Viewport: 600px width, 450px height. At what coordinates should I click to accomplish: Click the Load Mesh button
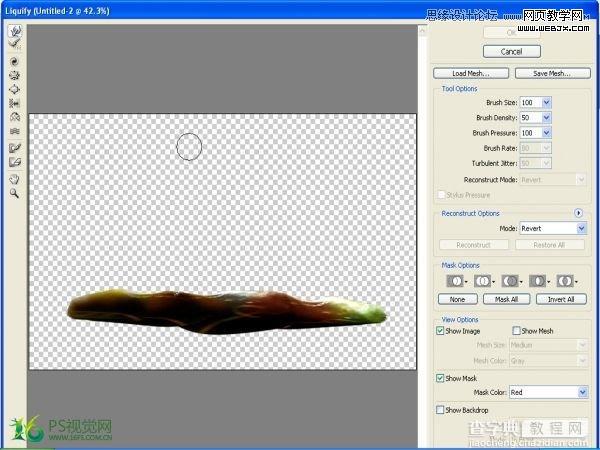pyautogui.click(x=471, y=73)
